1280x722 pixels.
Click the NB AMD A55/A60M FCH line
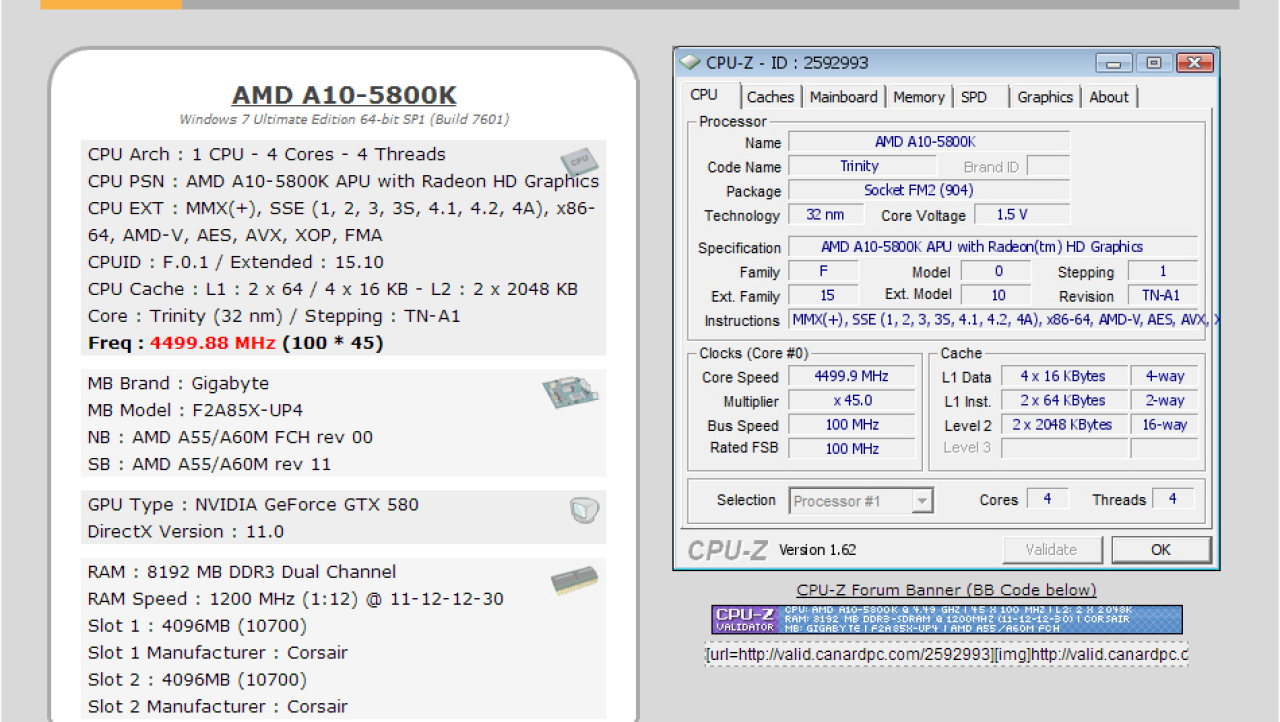pyautogui.click(x=231, y=437)
